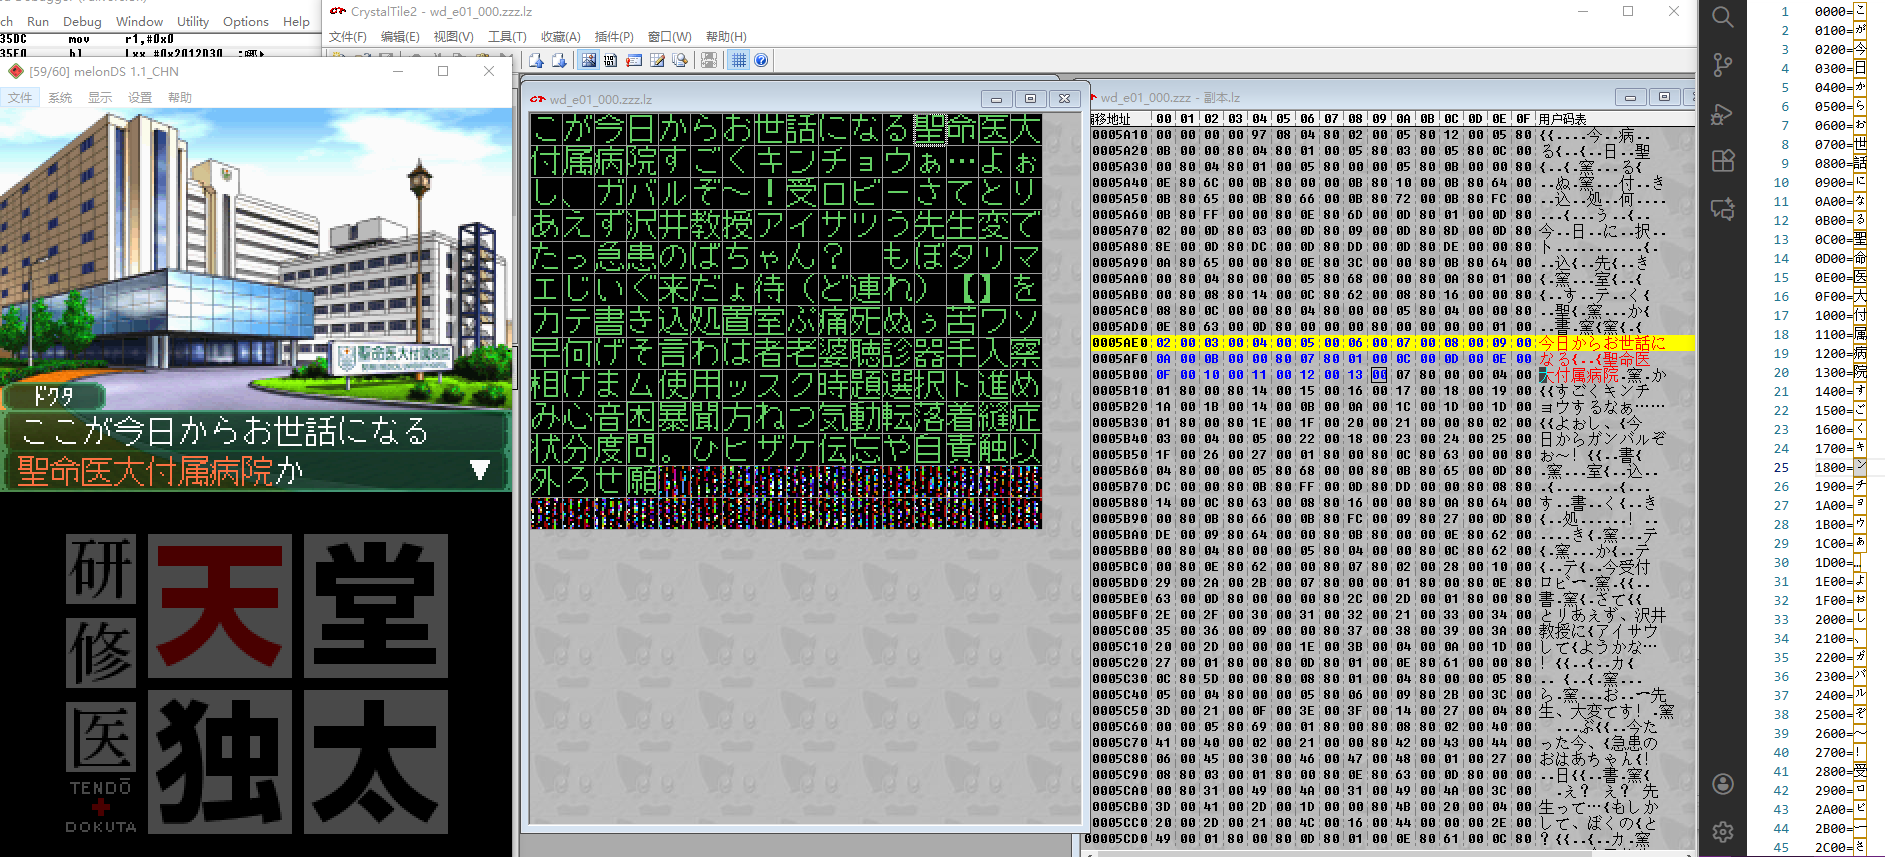Viewport: 1885px width, 857px height.
Task: Switch to the tile viewer mode icon
Action: click(588, 60)
